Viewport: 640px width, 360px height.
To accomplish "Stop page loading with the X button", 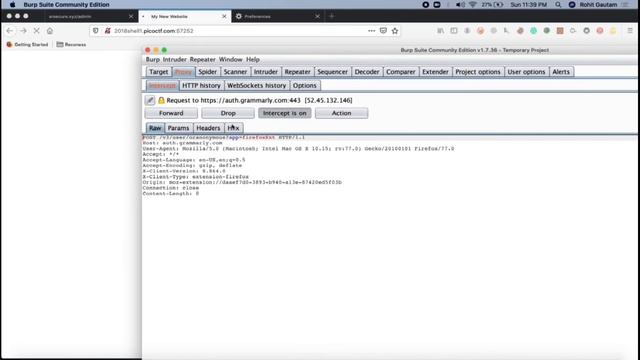I will (x=36, y=31).
